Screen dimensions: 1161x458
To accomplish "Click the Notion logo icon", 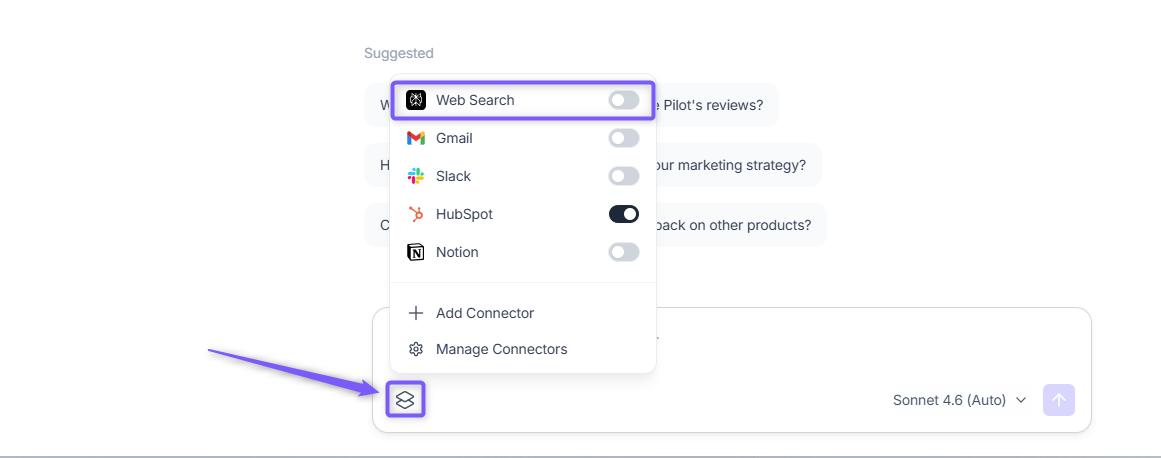I will (x=416, y=252).
